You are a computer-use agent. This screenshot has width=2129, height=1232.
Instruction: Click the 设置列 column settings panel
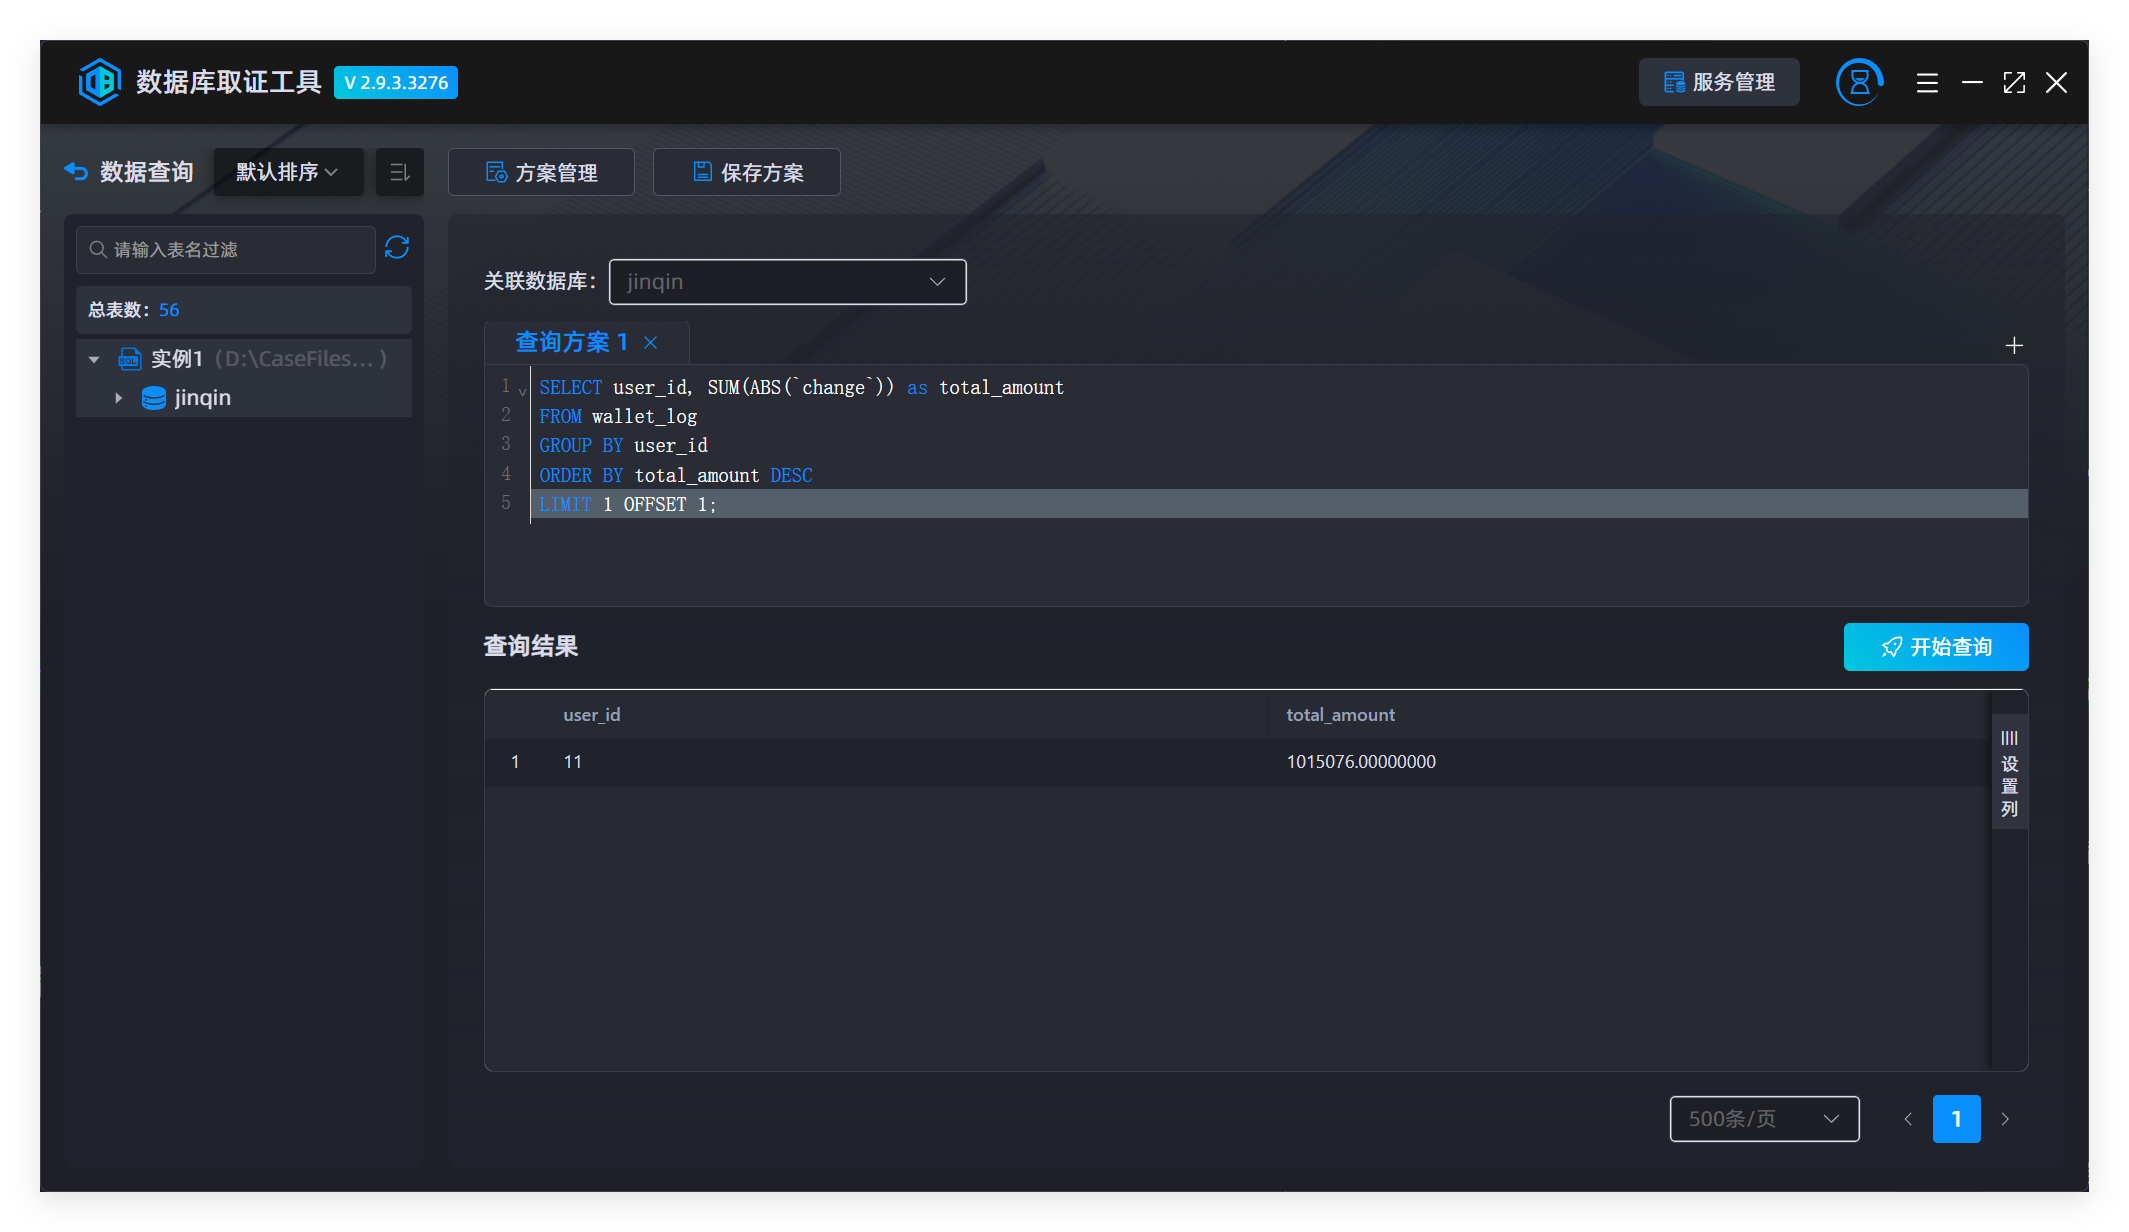[2009, 774]
